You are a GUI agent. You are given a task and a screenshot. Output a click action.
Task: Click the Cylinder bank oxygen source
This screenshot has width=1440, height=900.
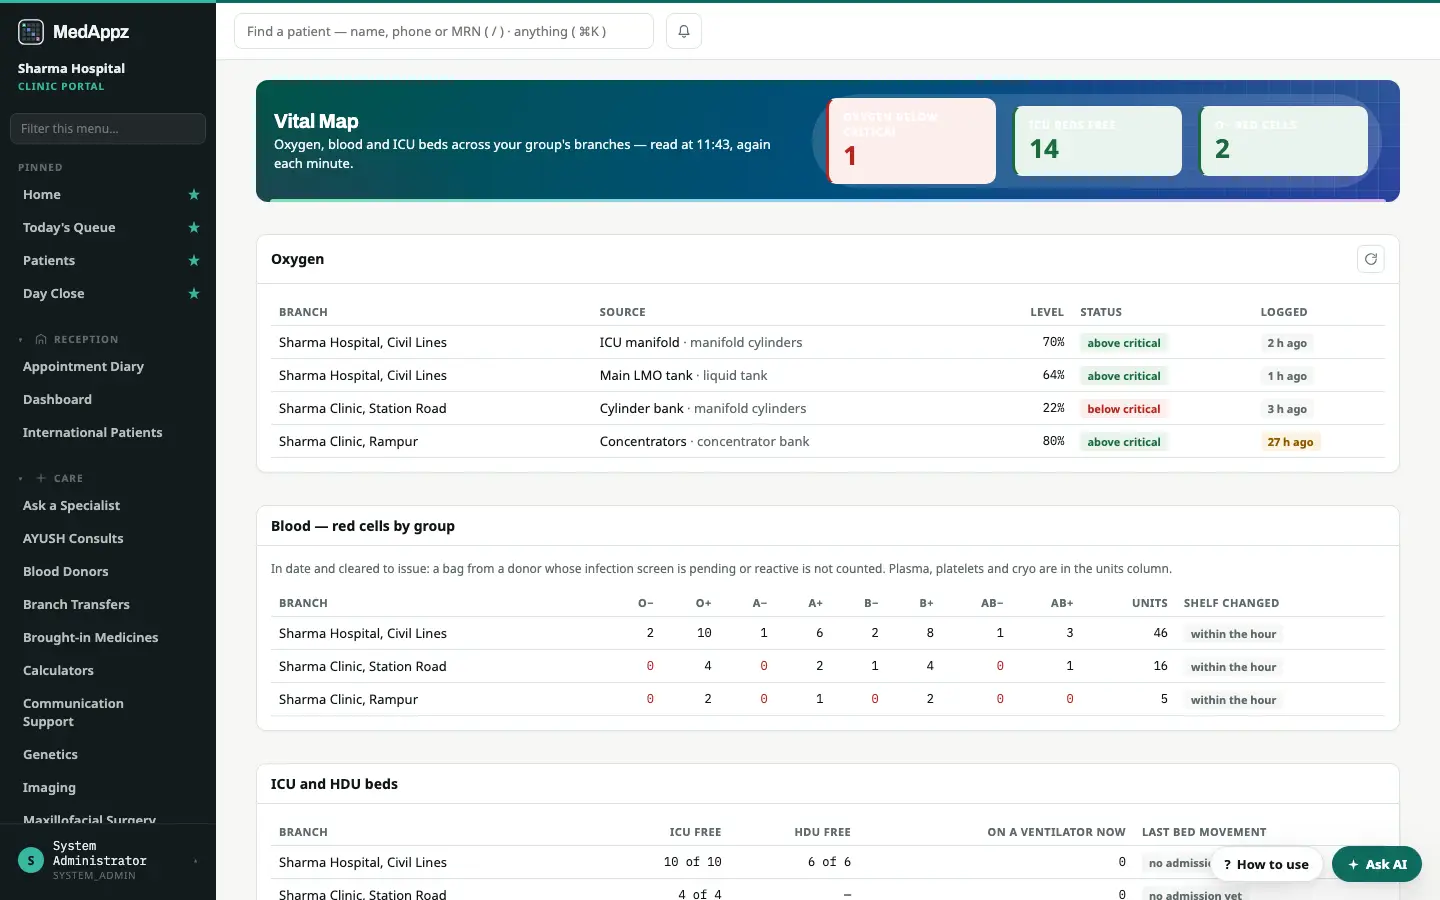703,408
